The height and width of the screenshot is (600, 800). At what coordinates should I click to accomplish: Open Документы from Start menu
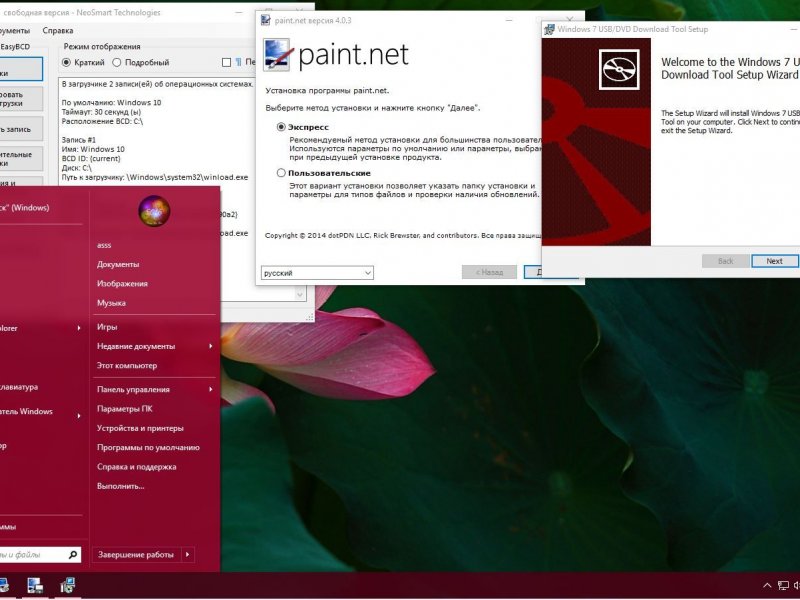click(118, 264)
